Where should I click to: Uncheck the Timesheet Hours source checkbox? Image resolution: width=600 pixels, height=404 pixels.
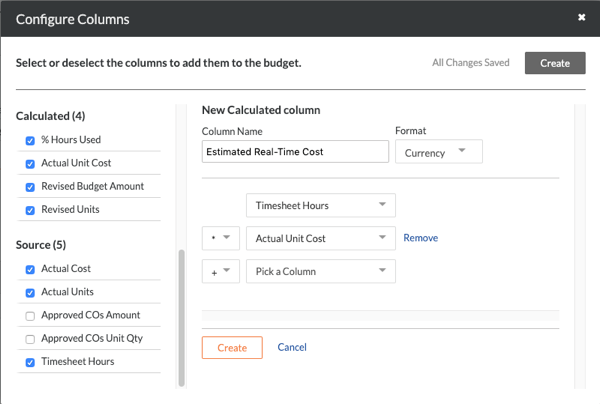tap(30, 362)
